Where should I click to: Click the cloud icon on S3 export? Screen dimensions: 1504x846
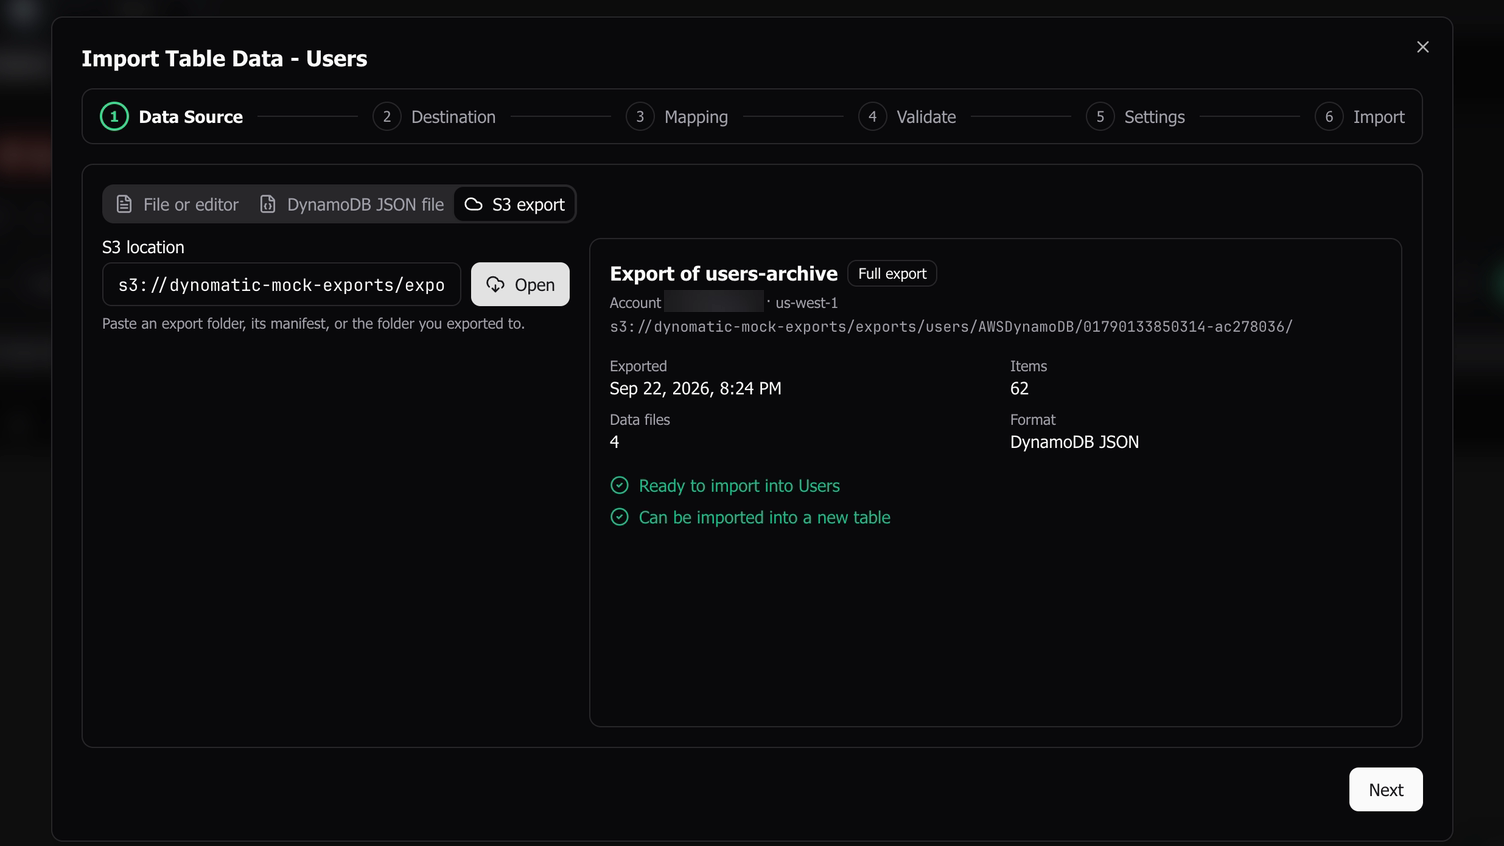[x=474, y=204]
